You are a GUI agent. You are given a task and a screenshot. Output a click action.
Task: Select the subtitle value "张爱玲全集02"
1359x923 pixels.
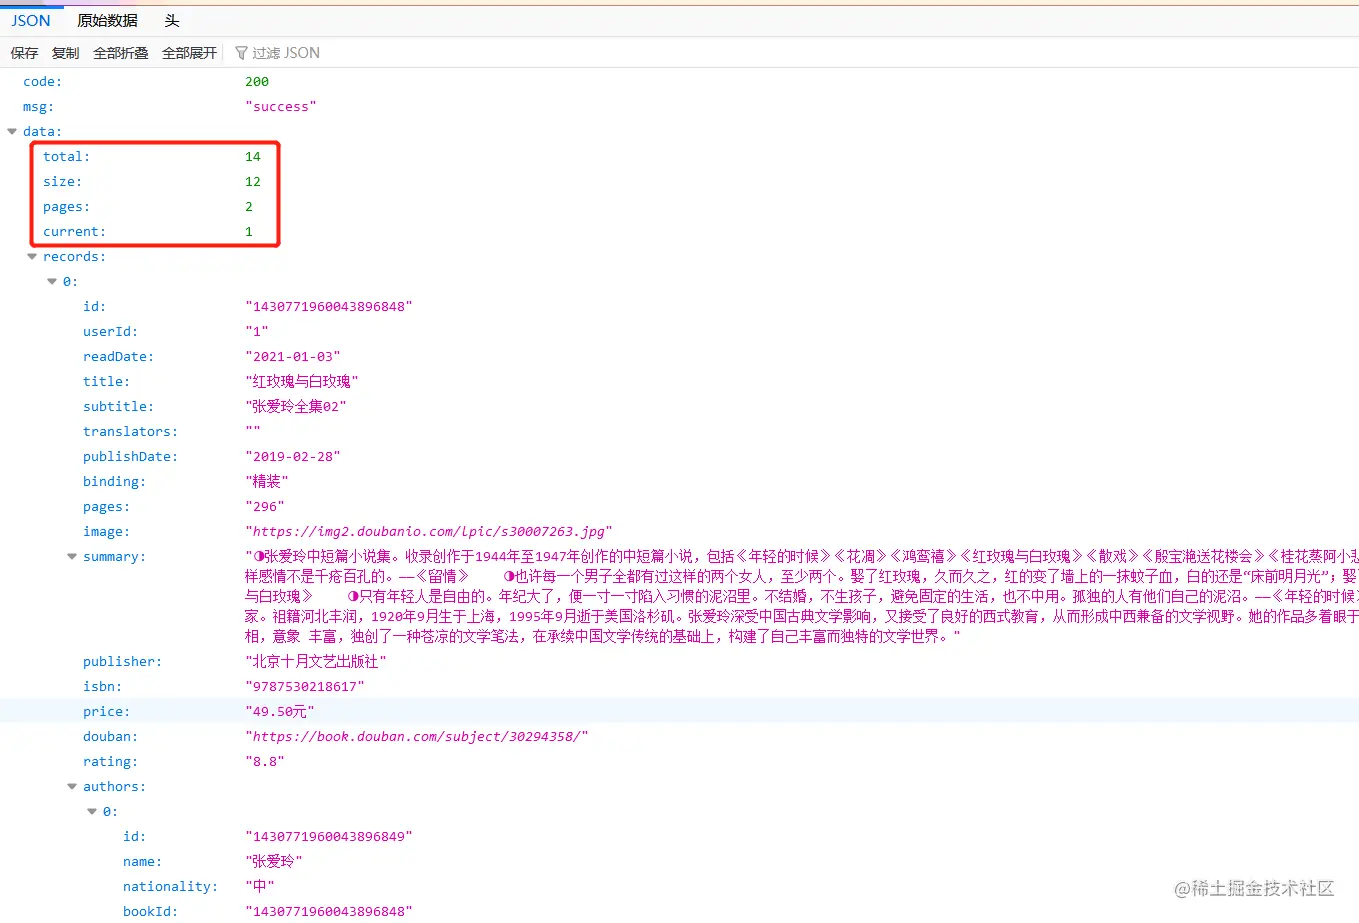point(296,407)
